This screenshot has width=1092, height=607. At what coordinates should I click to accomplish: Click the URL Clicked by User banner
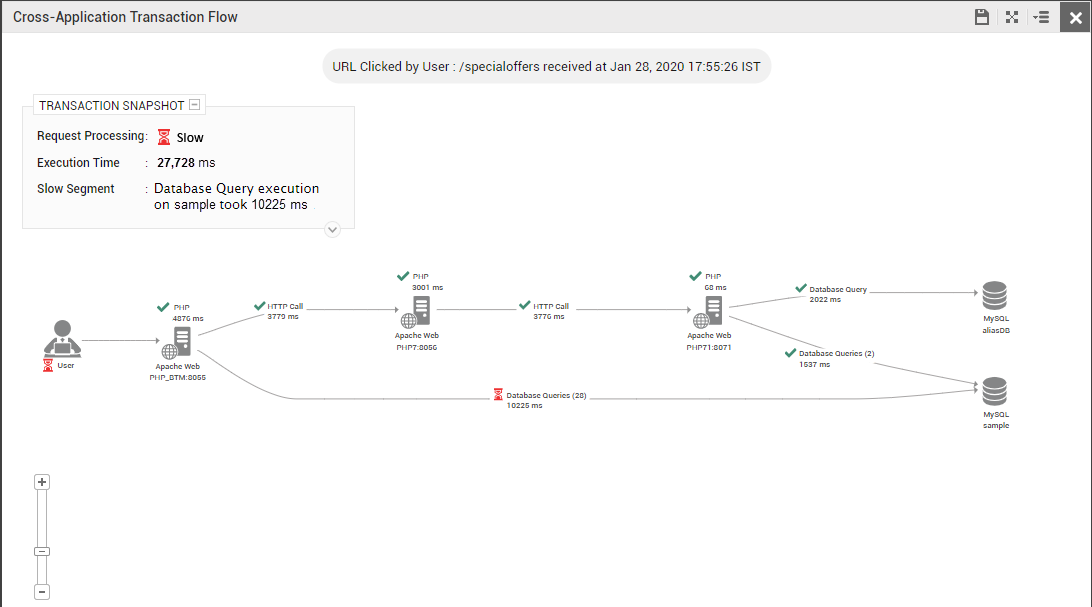(x=546, y=67)
